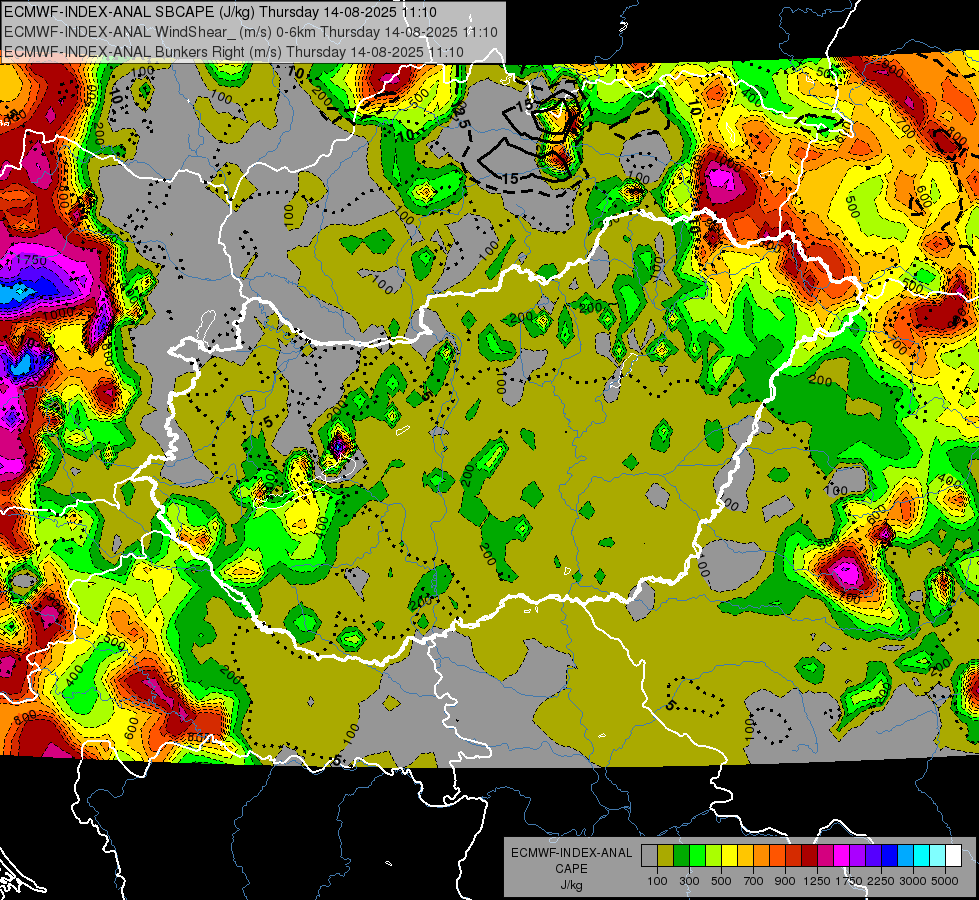Select the dark red legend swatch before 1250
The width and height of the screenshot is (979, 900).
point(809,856)
